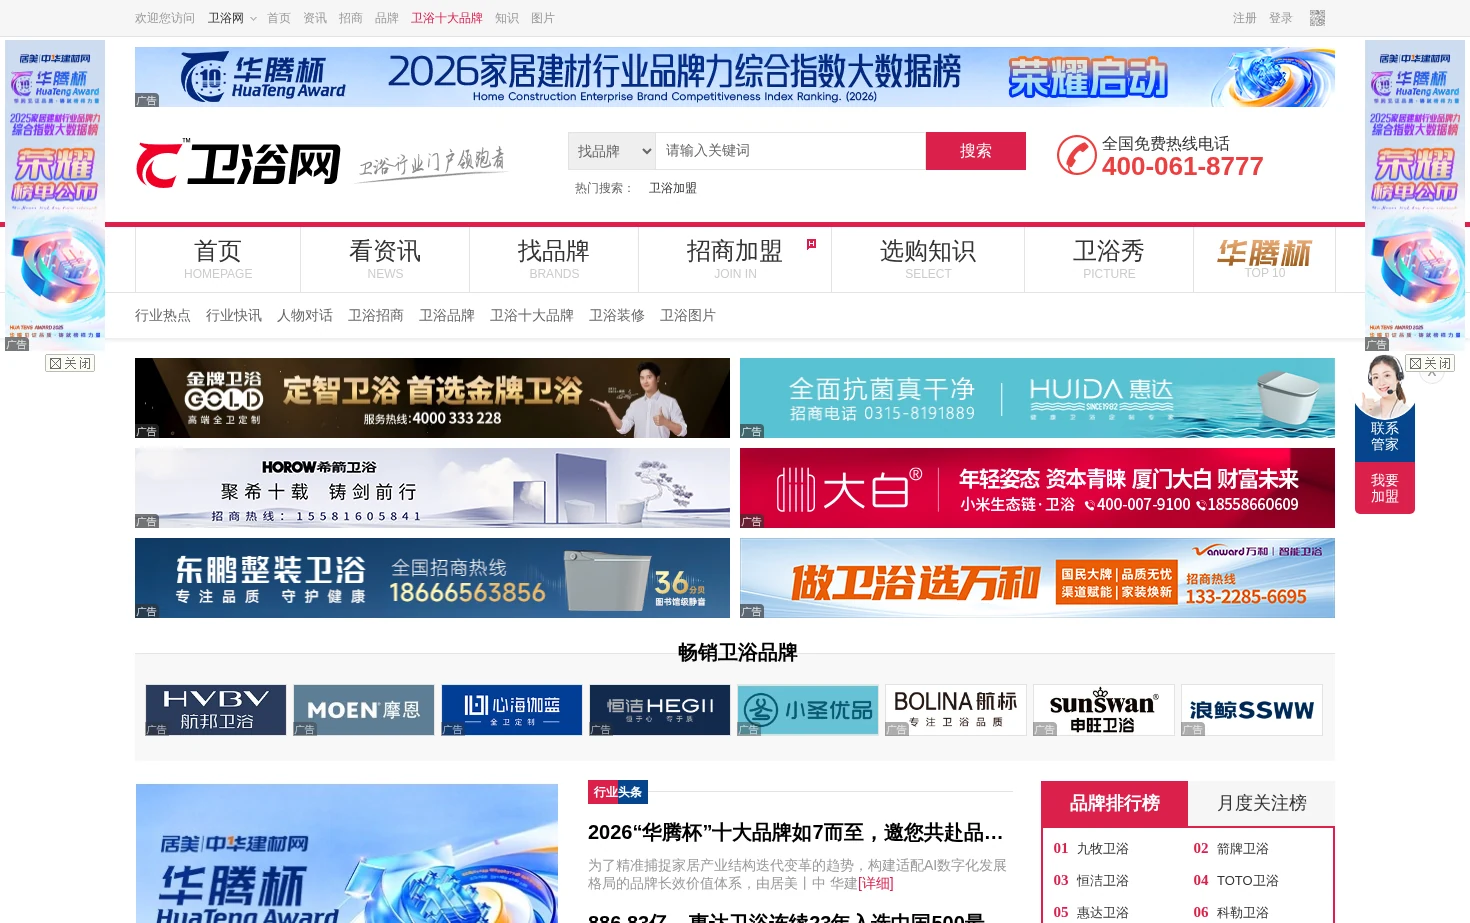The height and width of the screenshot is (923, 1470).
Task: Open 看资讯 NEWS main nav item
Action: pyautogui.click(x=385, y=259)
